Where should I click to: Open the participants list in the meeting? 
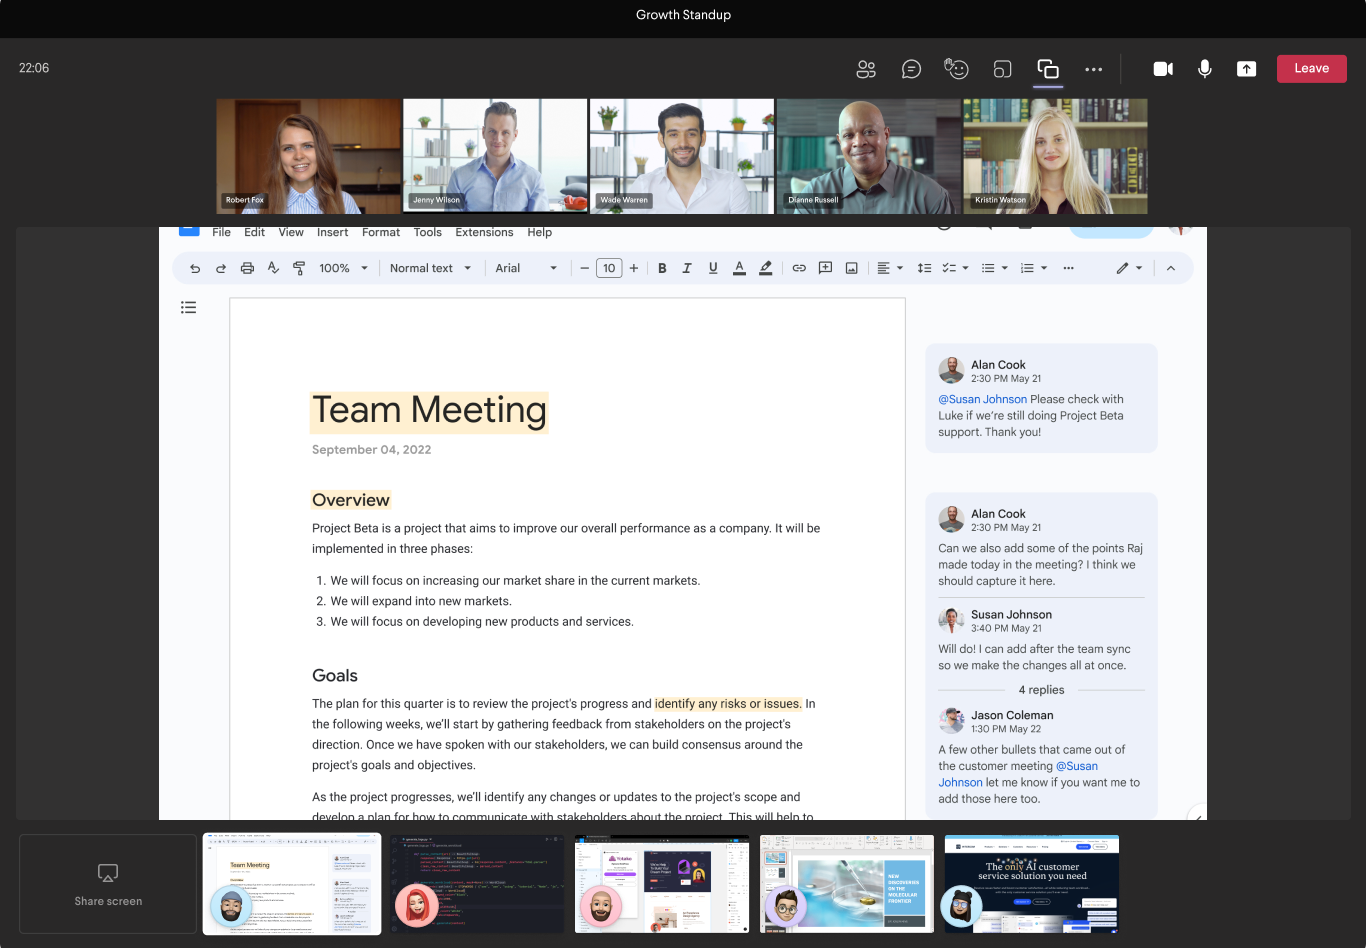pyautogui.click(x=866, y=68)
